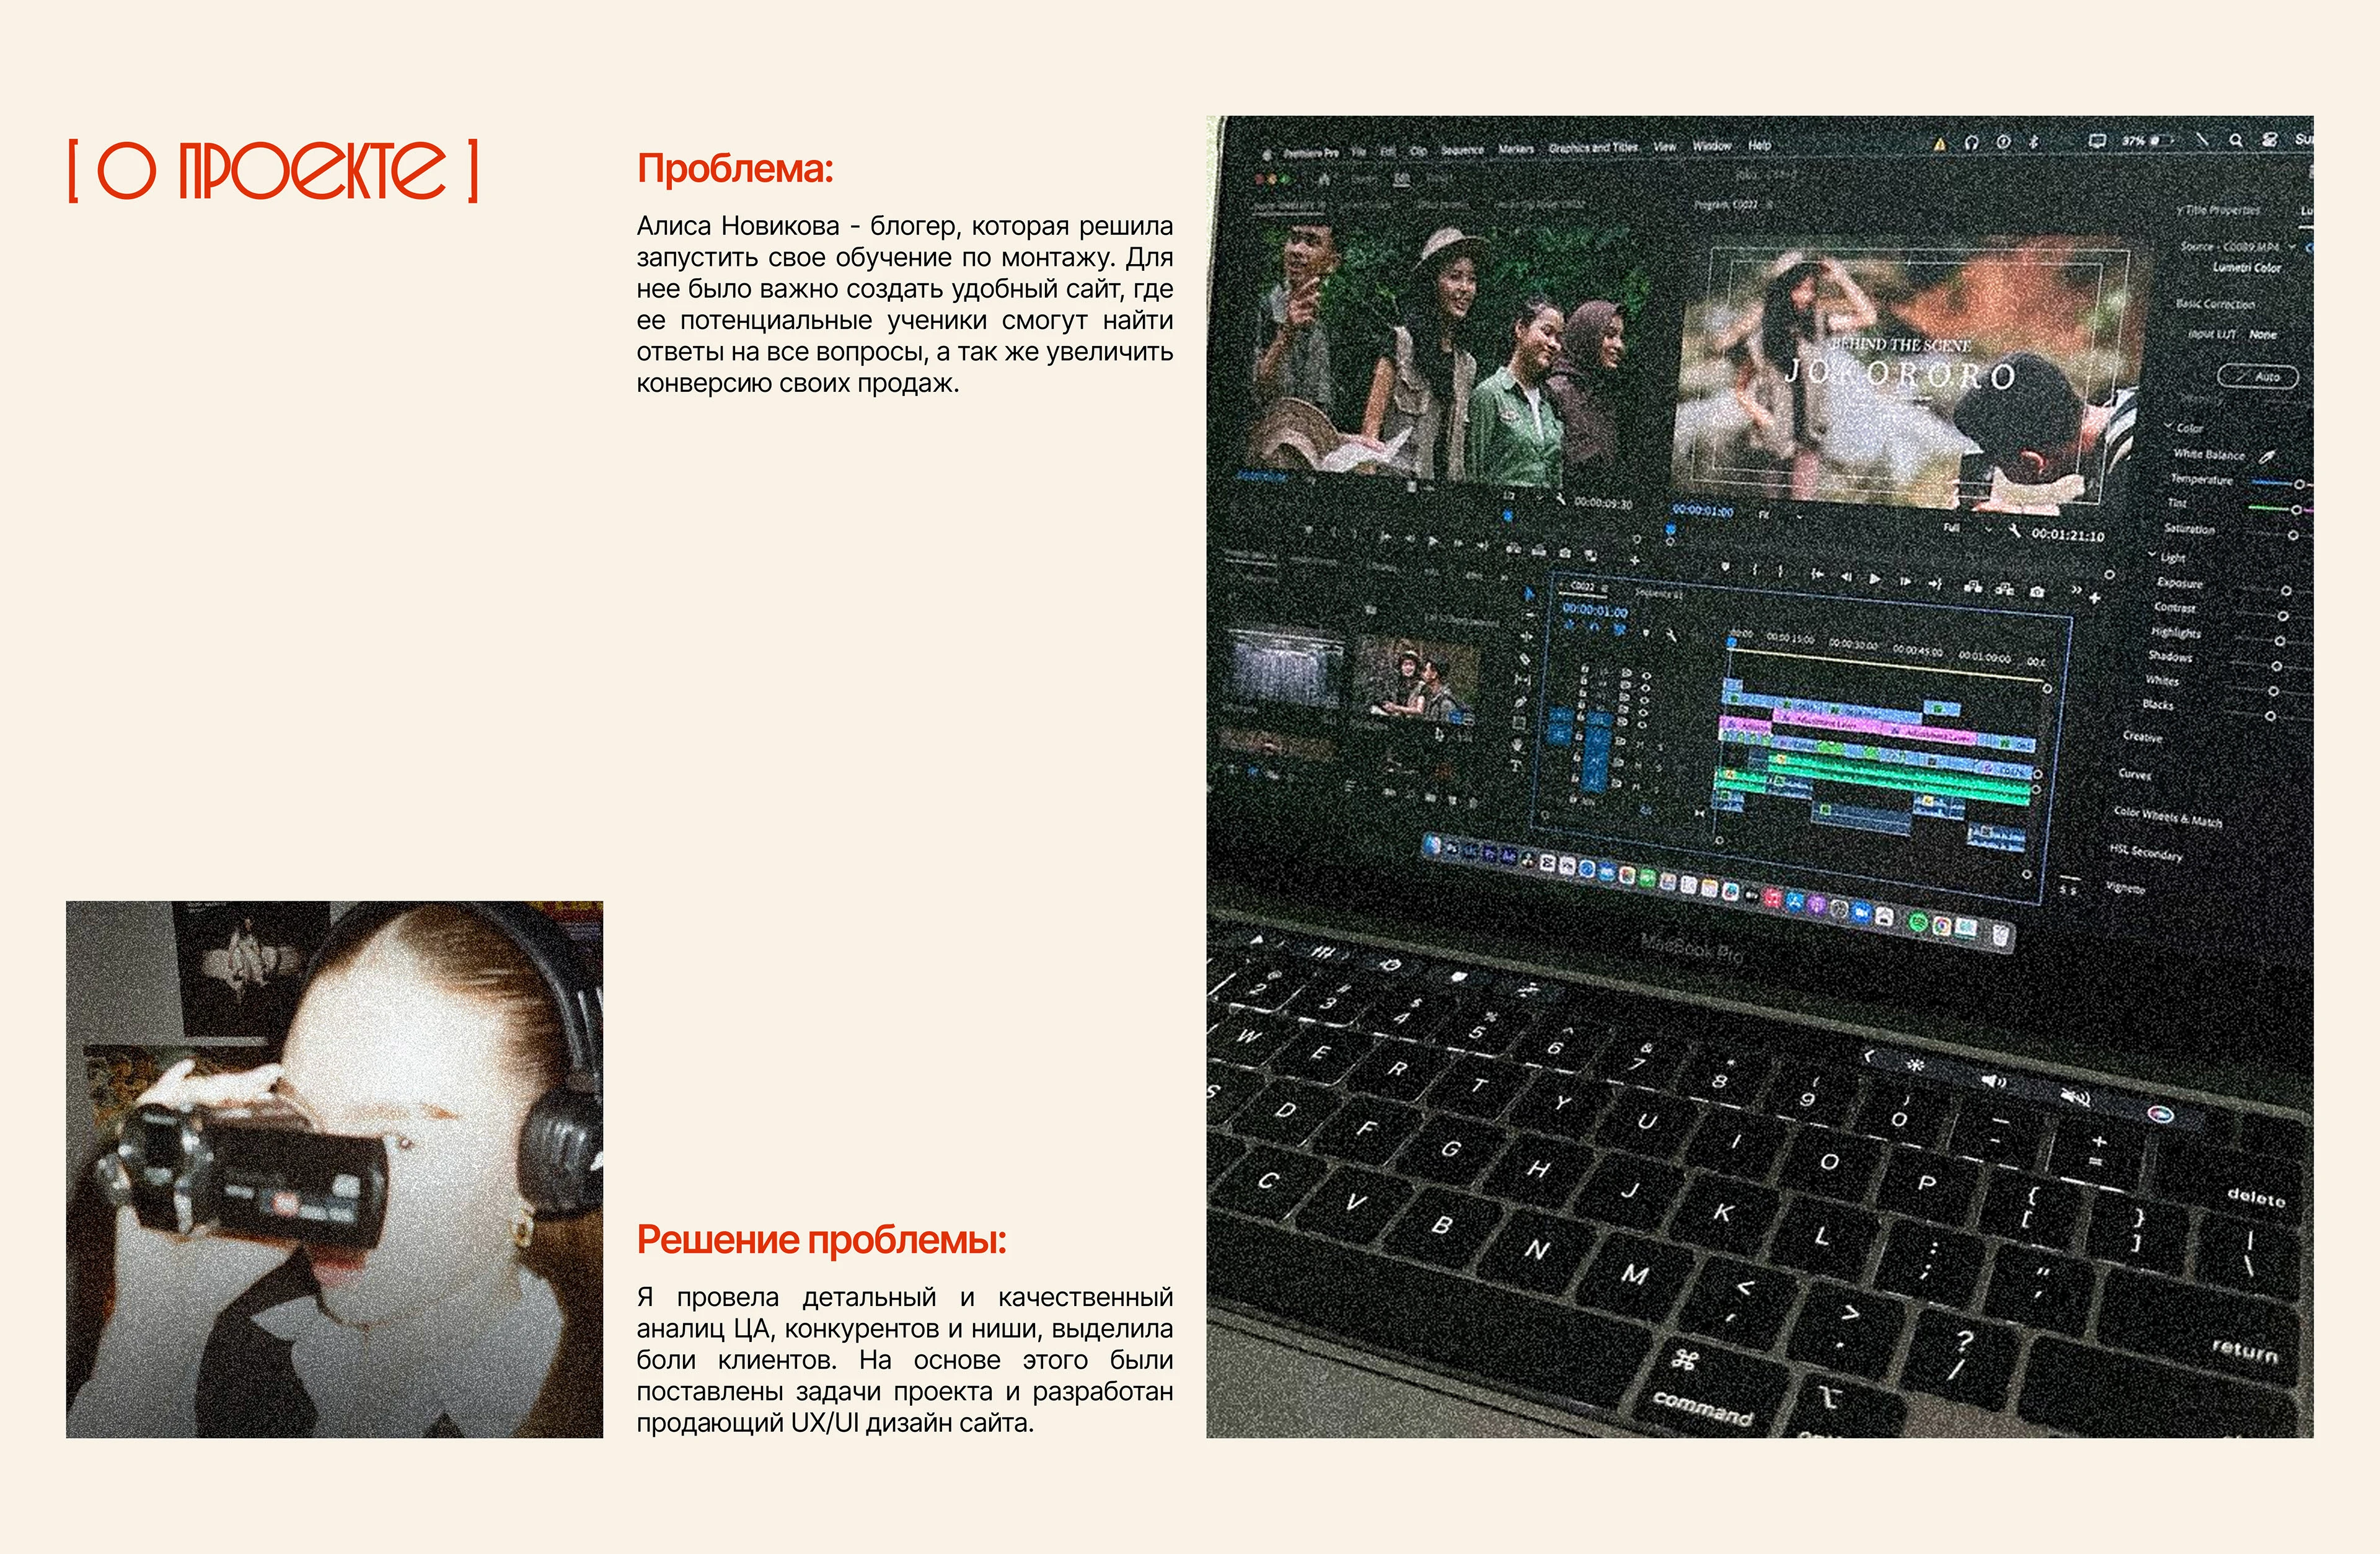
Task: Toggle Snap magnet in Timeline header
Action: click(1594, 628)
